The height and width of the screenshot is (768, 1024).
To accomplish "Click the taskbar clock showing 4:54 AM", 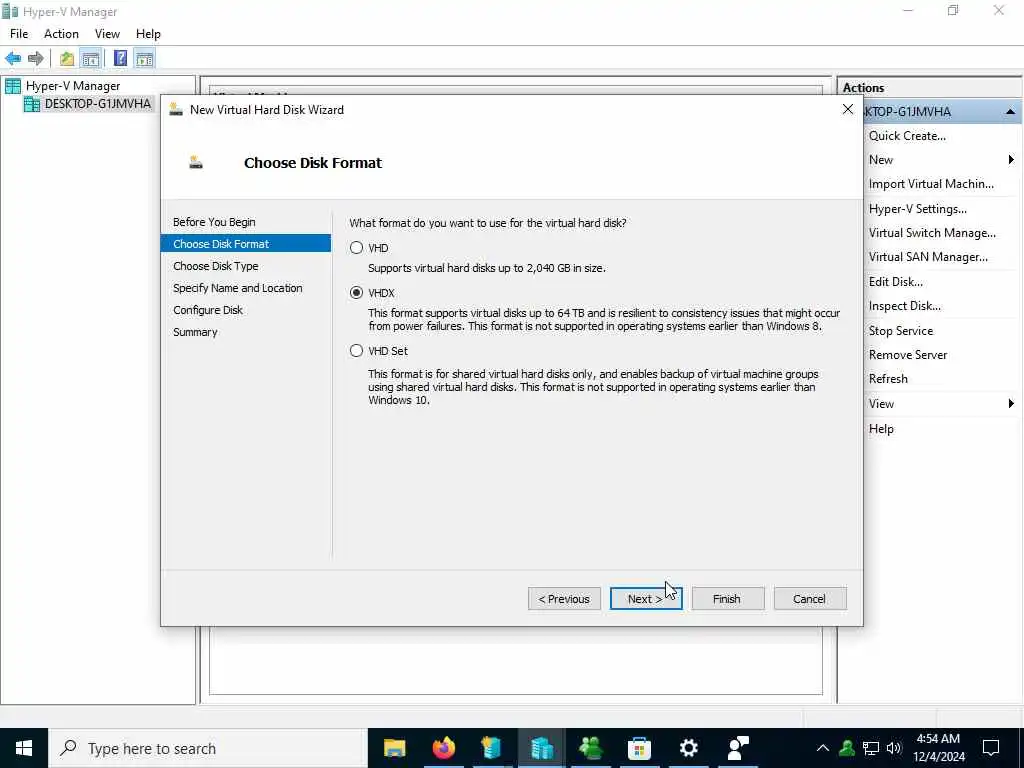I will coord(938,748).
